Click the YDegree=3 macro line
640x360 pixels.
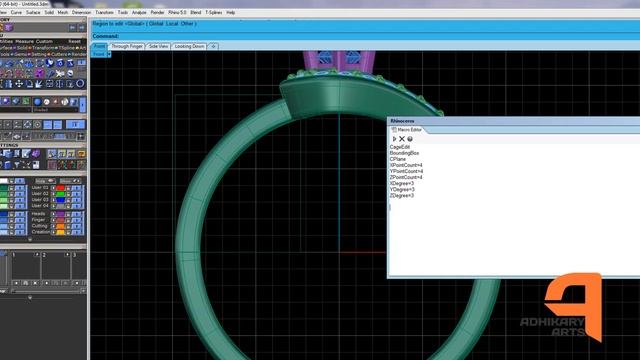[402, 190]
